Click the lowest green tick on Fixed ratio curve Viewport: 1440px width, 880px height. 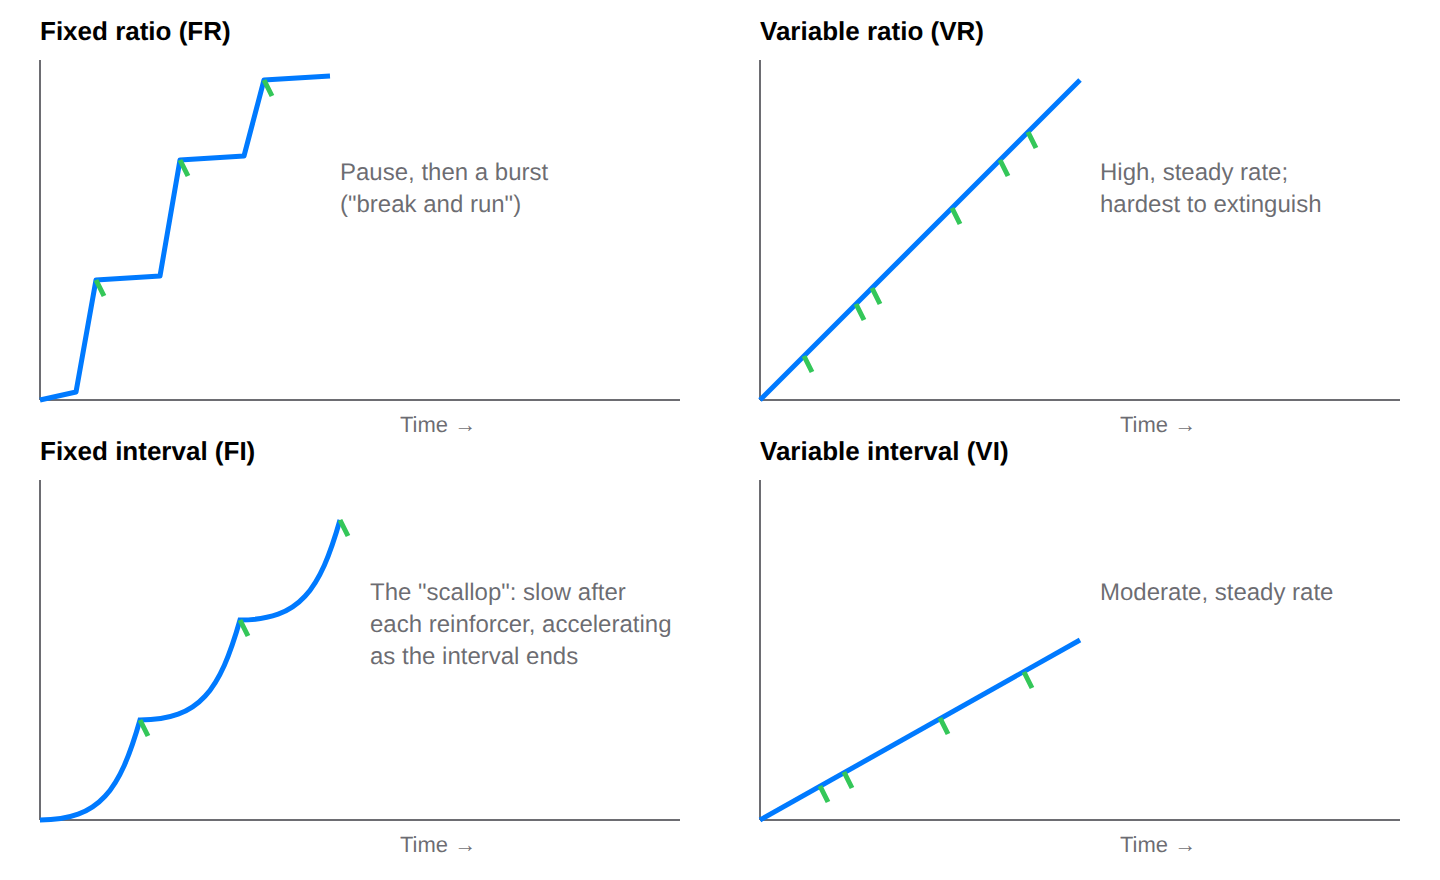click(100, 287)
